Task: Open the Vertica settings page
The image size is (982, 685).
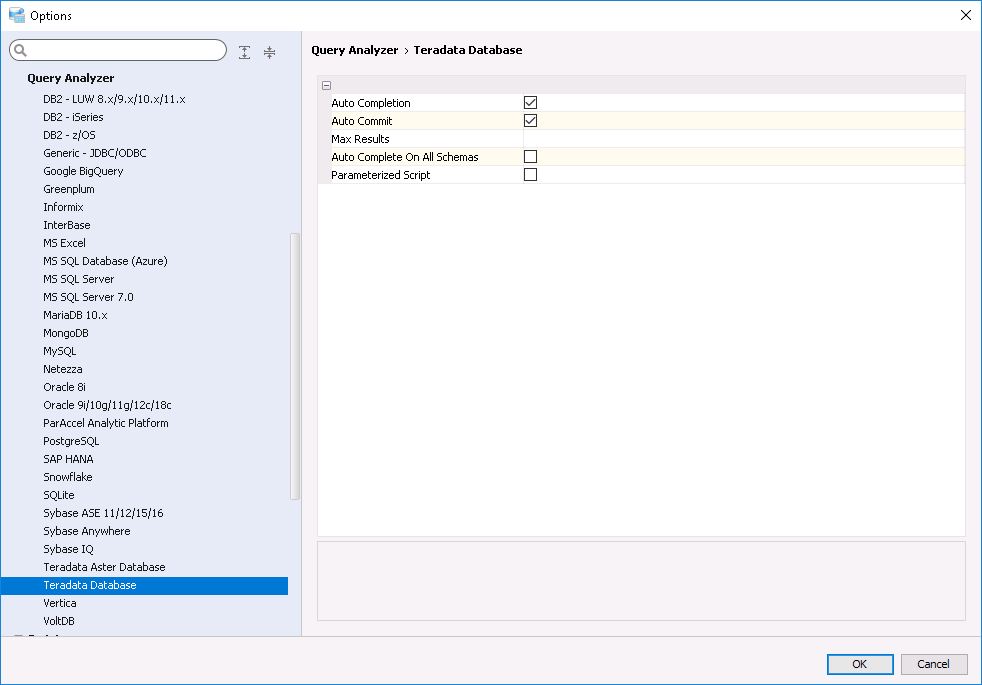Action: tap(60, 603)
